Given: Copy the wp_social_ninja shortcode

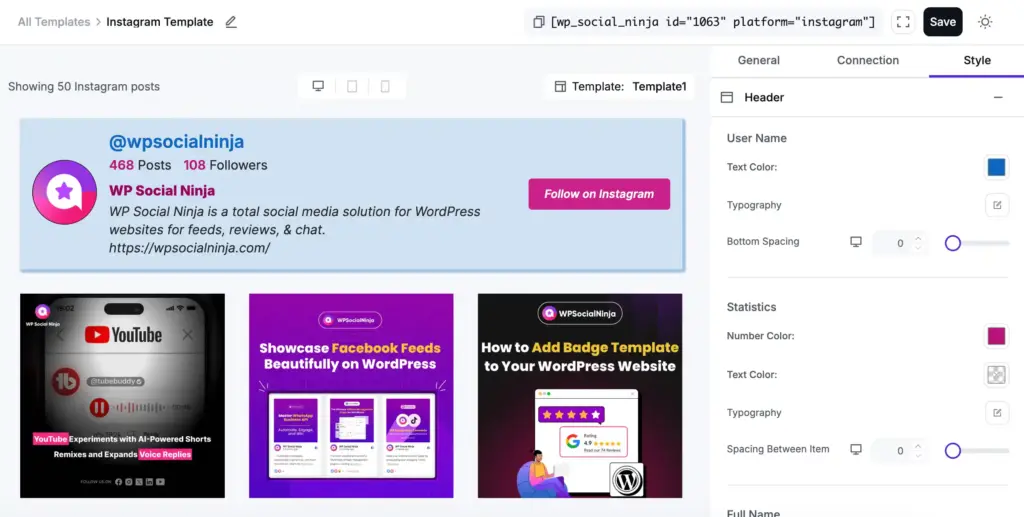Looking at the screenshot, I should pos(539,22).
